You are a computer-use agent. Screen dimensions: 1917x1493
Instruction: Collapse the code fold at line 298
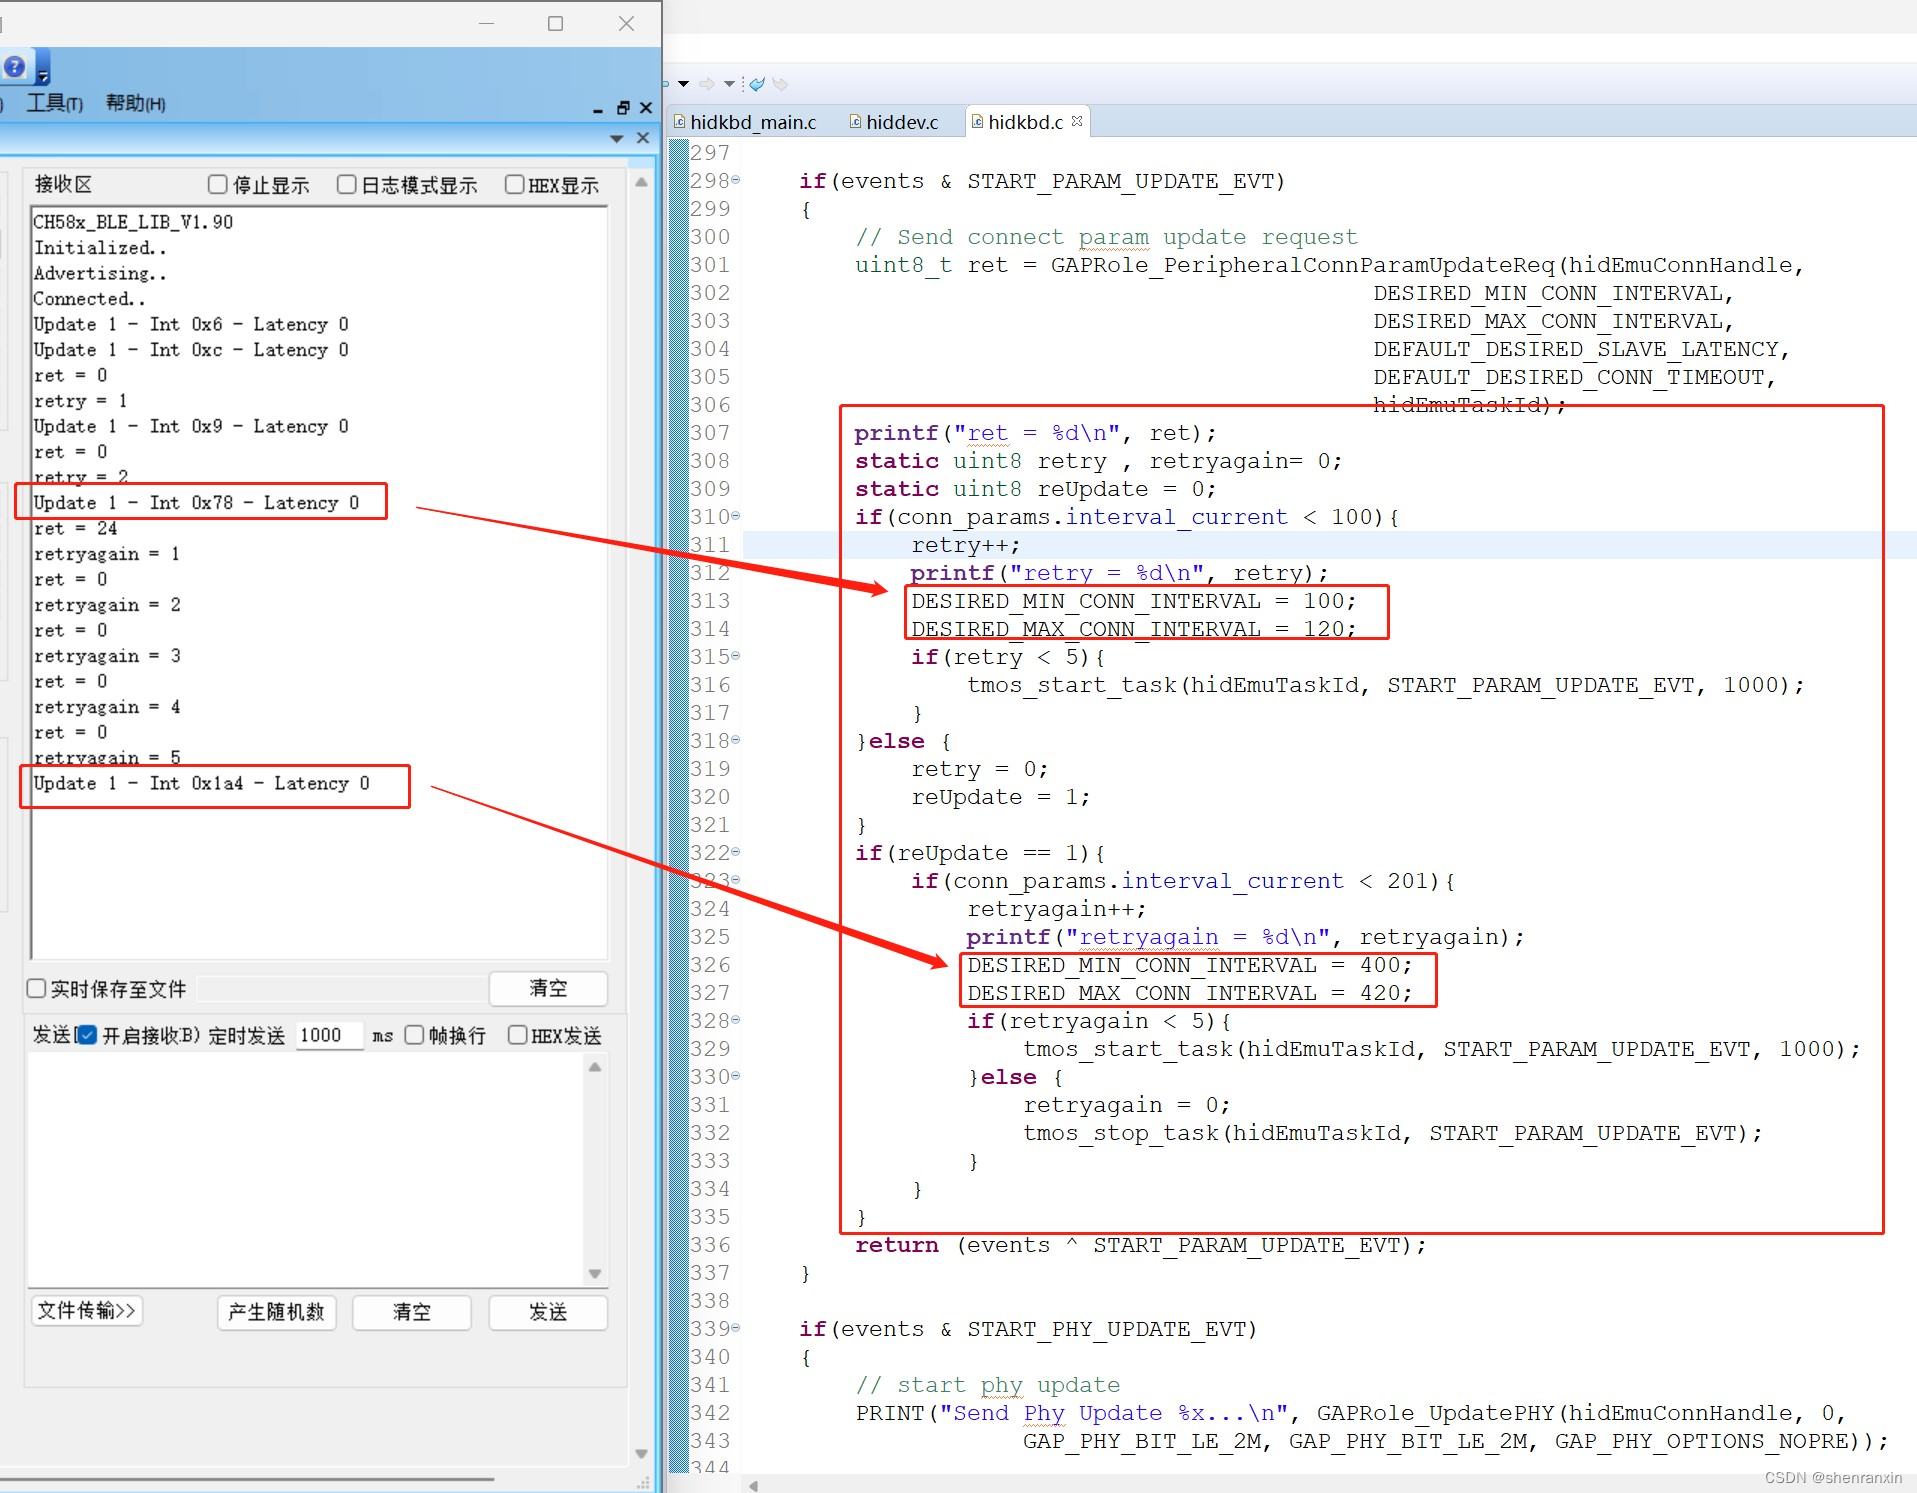736,180
